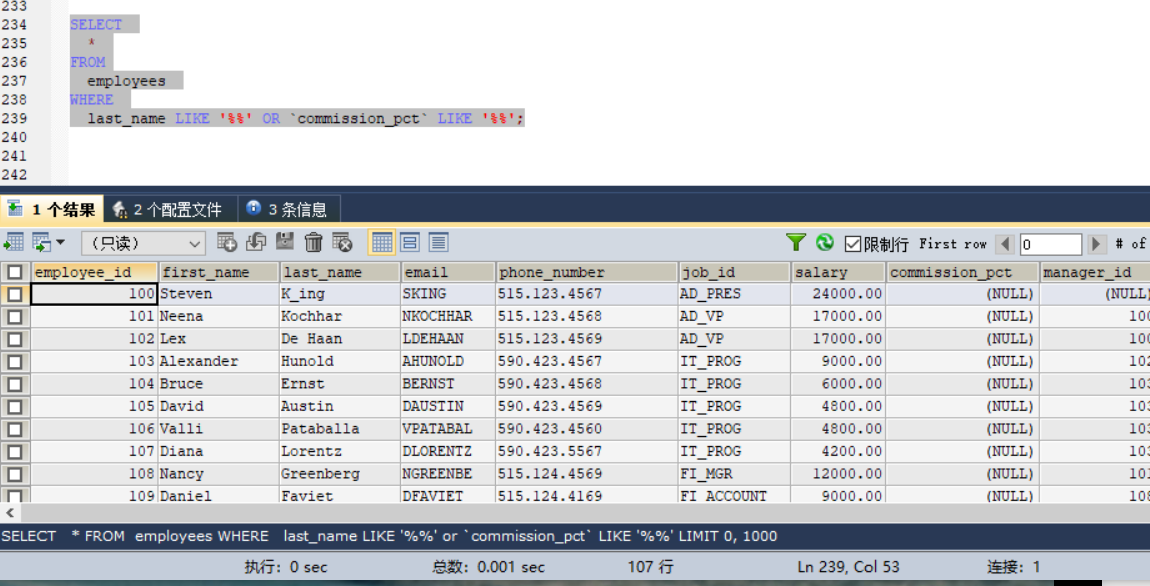
Task: Click the cancel changes table icon
Action: (343, 242)
